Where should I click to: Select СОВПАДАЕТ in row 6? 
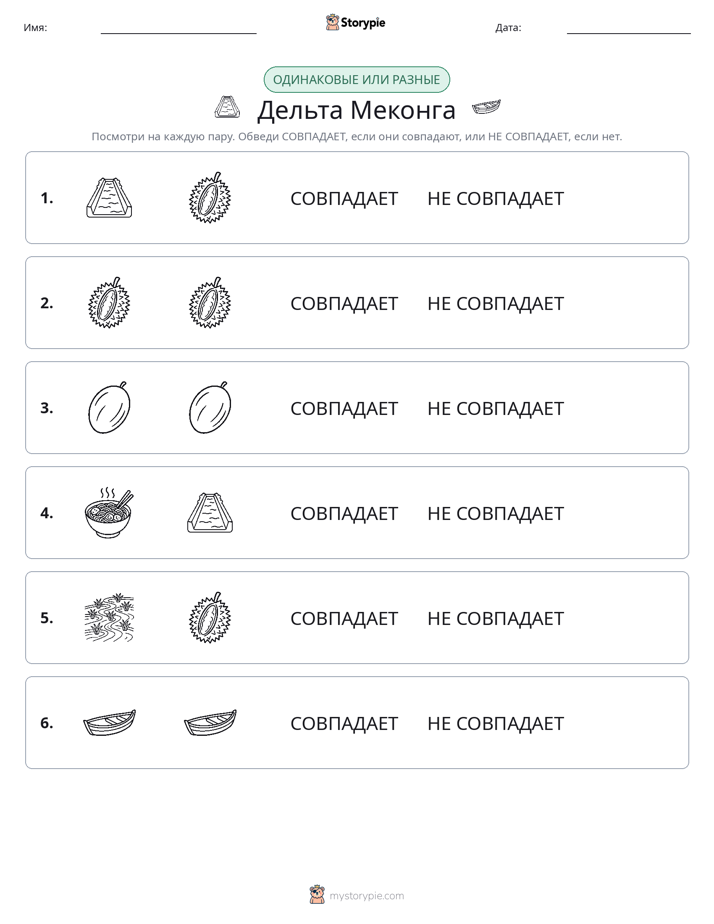coord(344,722)
